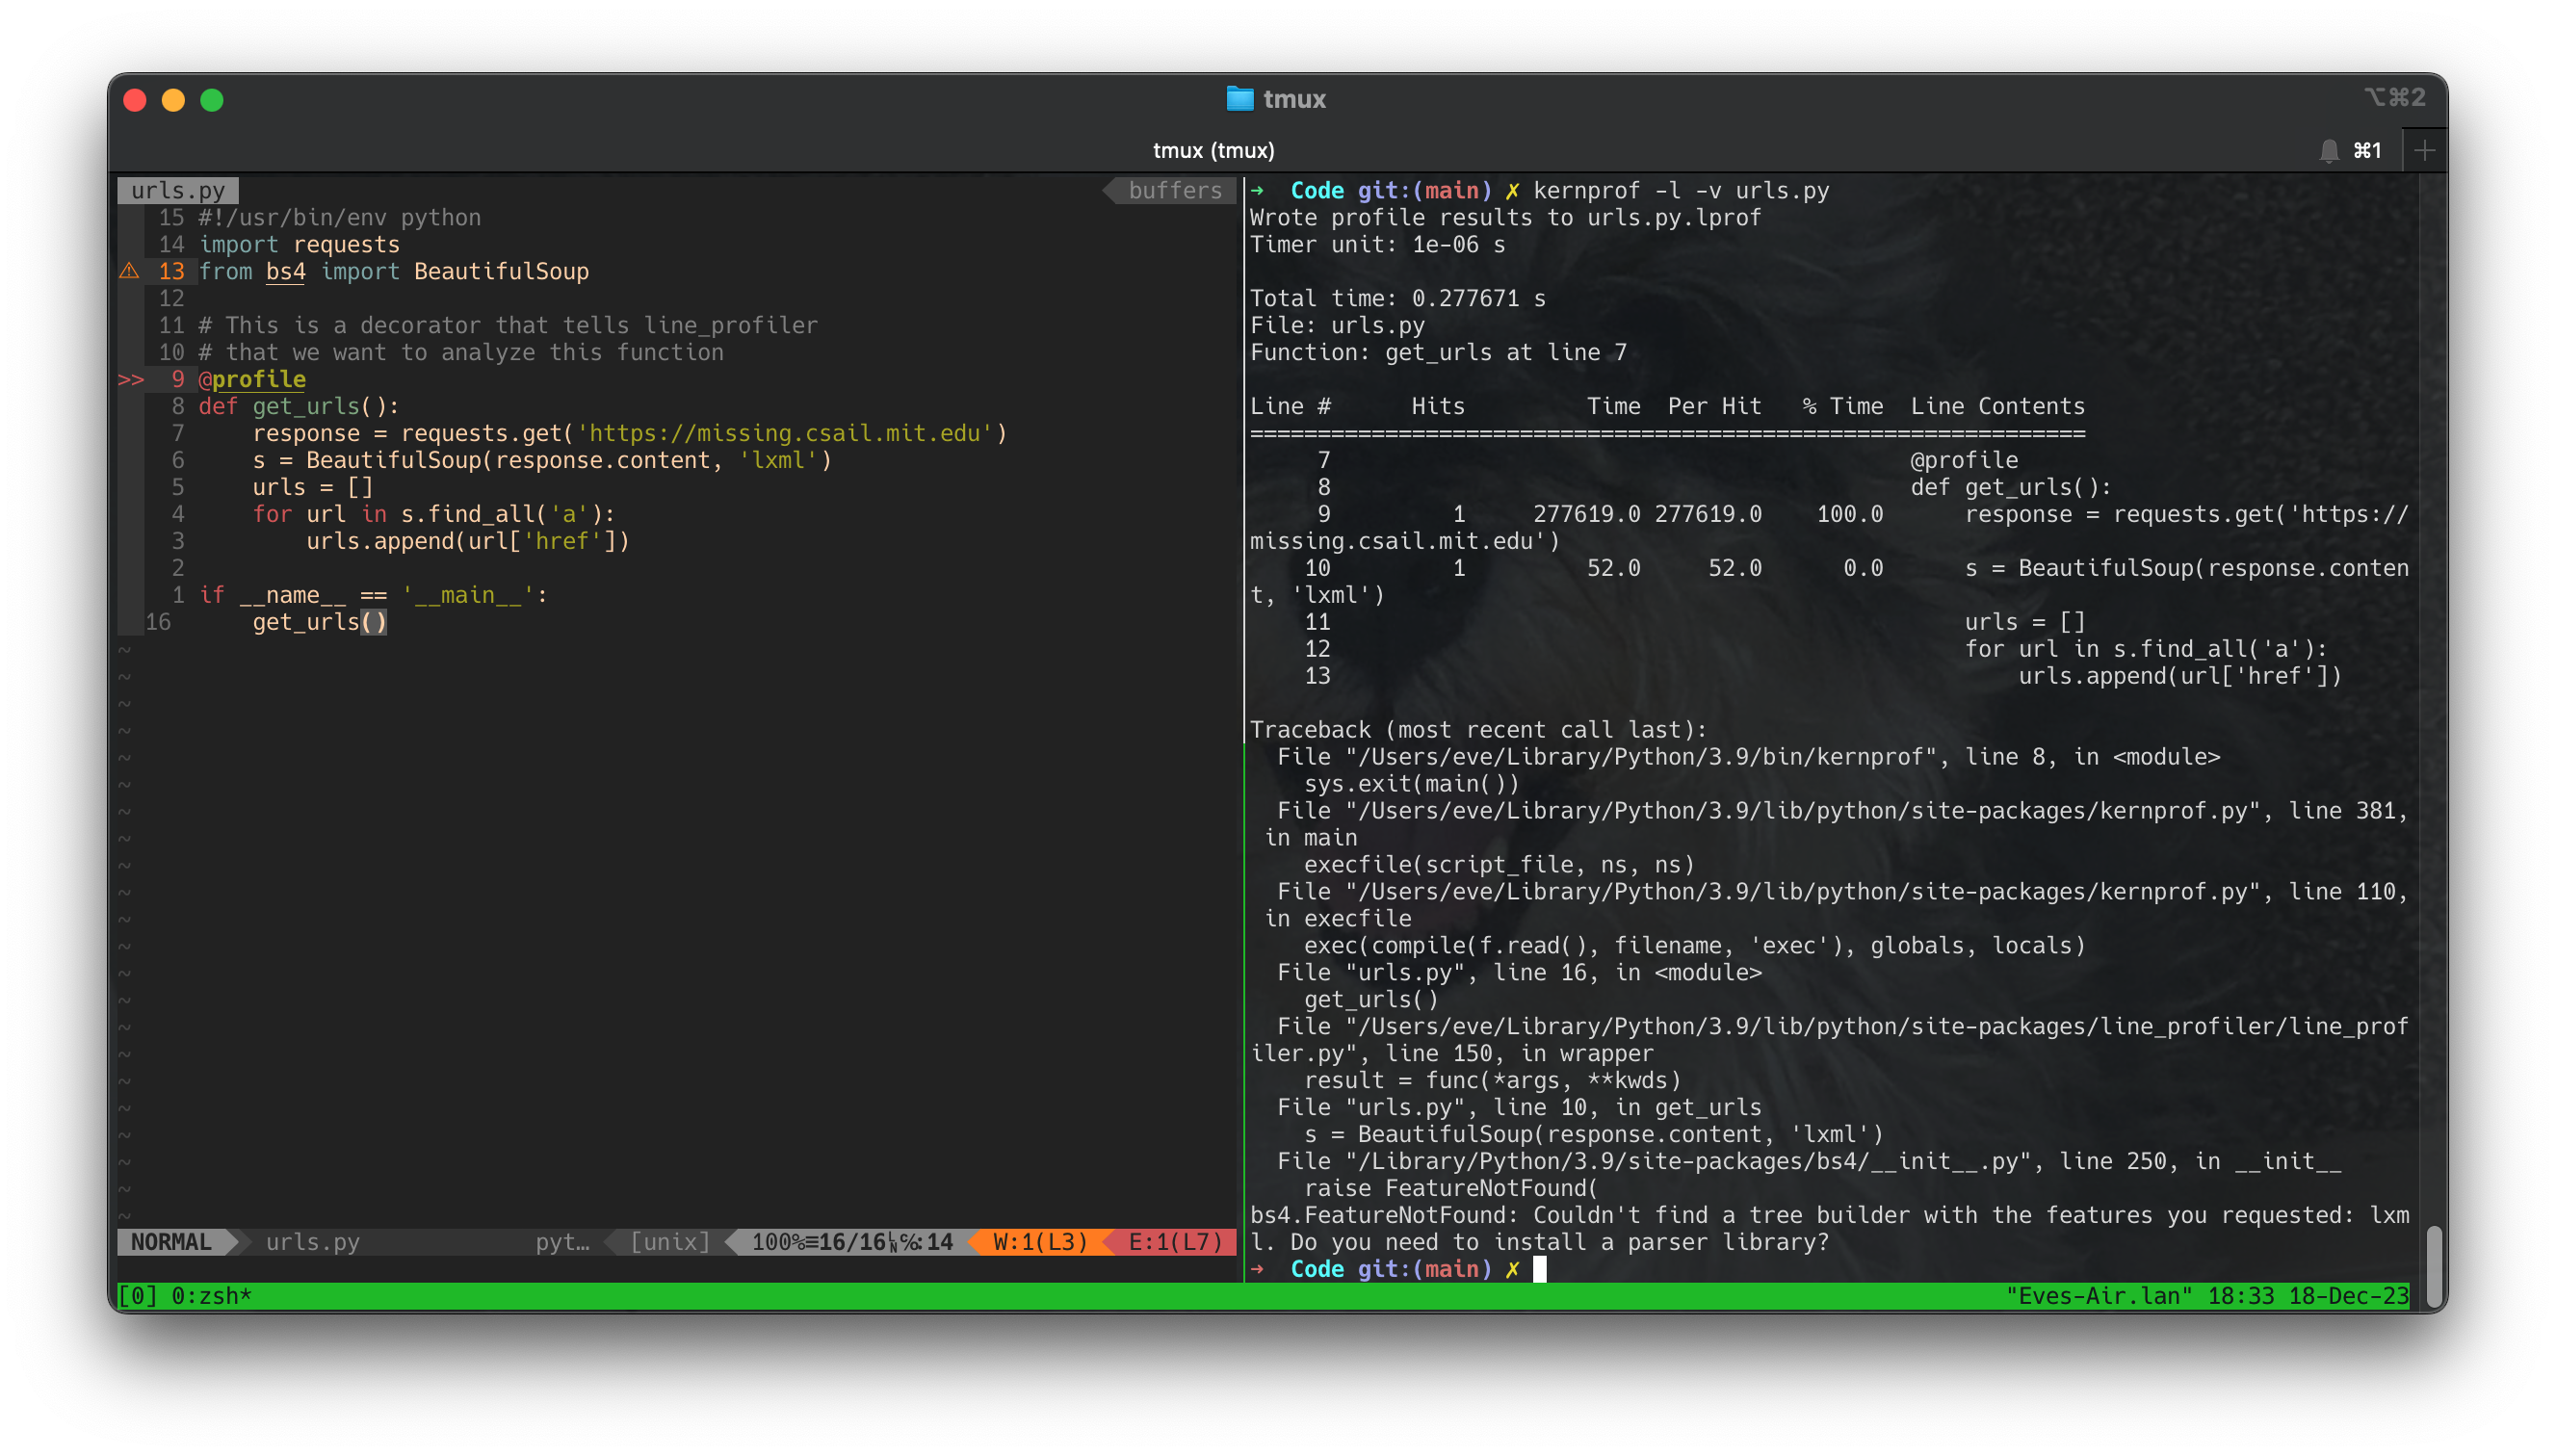Click the buffers label above the right edge
2556x1456 pixels.
click(1174, 190)
